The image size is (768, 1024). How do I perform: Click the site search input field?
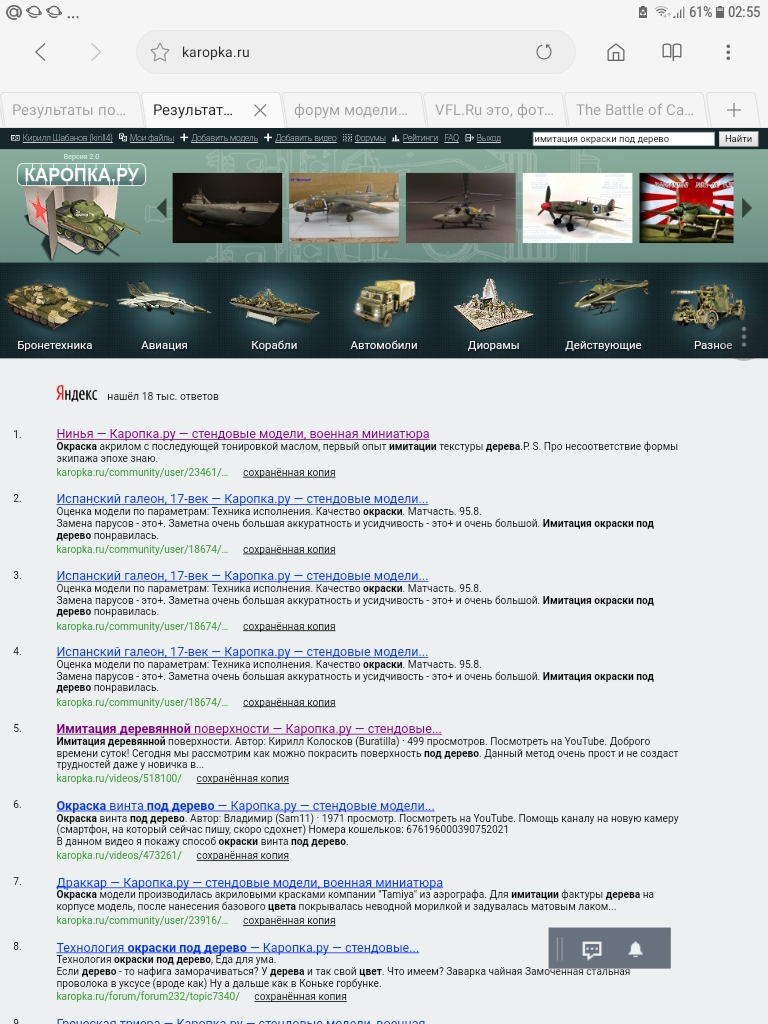coord(623,139)
